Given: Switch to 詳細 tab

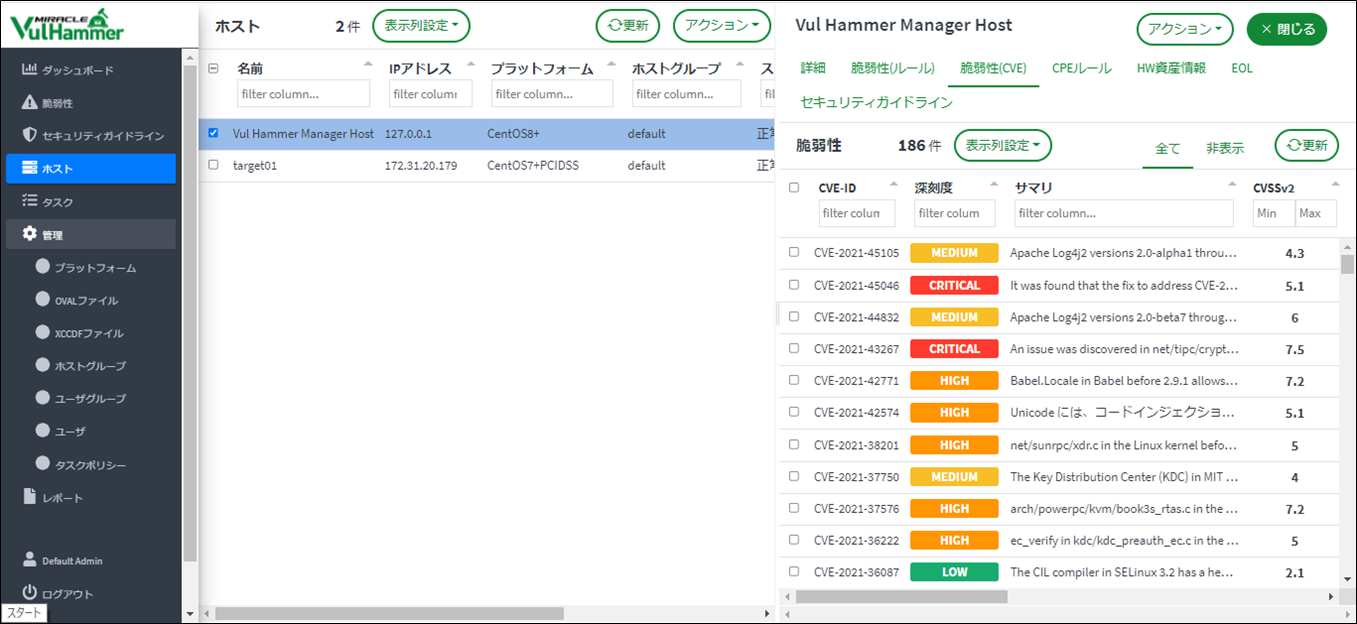Looking at the screenshot, I should (813, 69).
